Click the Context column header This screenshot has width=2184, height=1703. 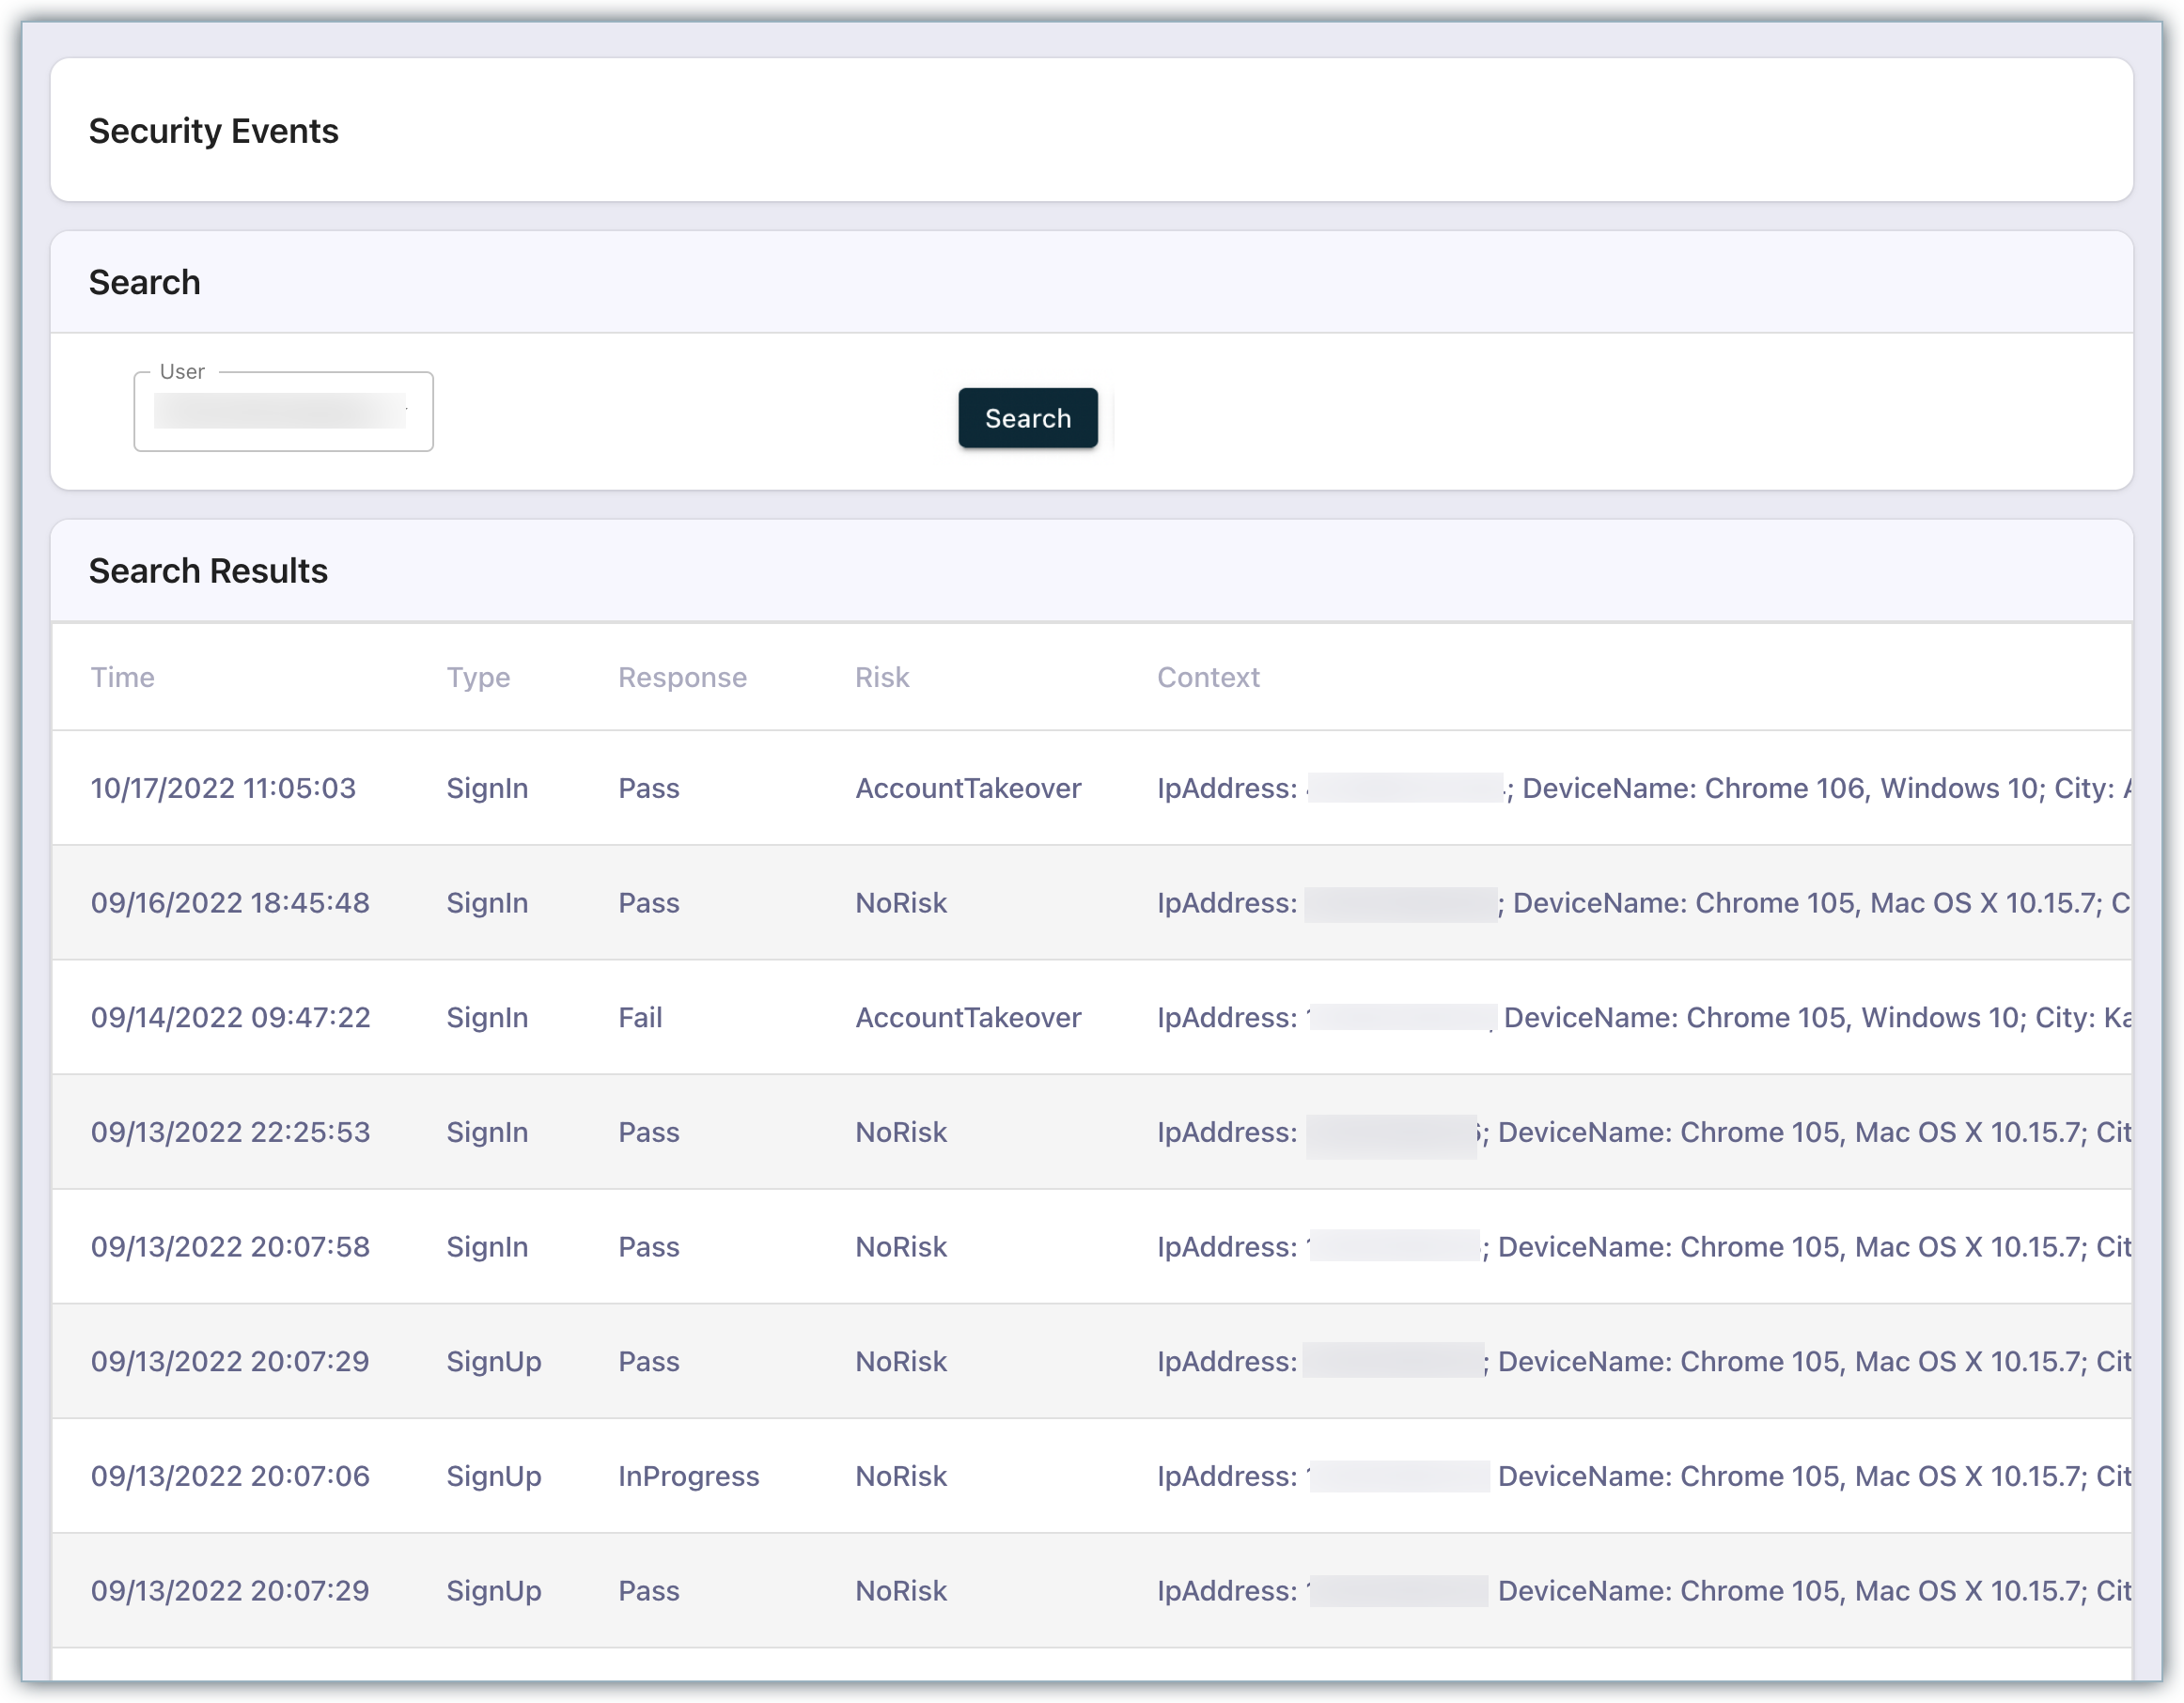click(1207, 677)
